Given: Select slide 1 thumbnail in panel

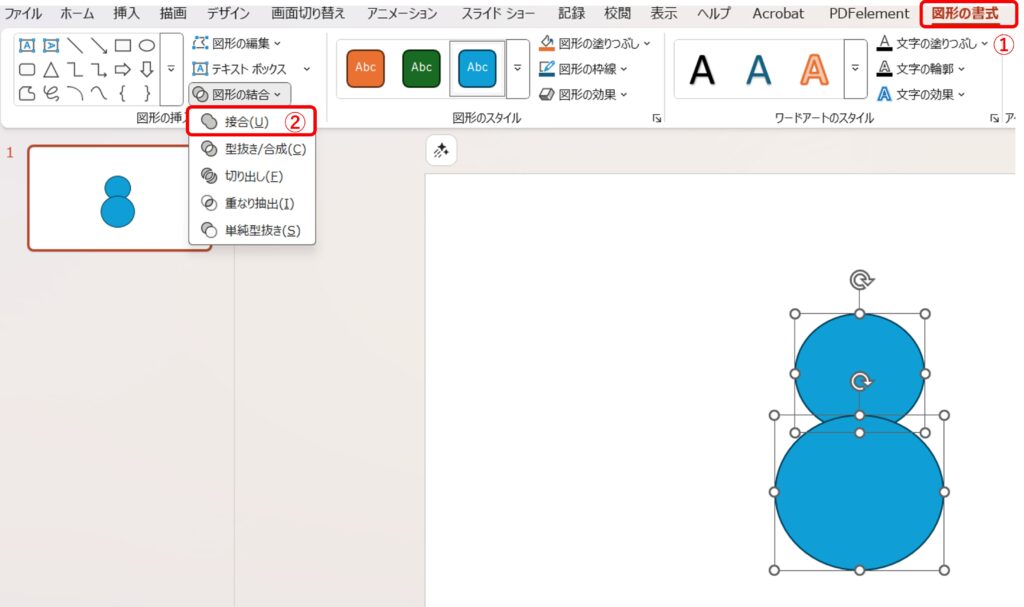Looking at the screenshot, I should tap(118, 198).
